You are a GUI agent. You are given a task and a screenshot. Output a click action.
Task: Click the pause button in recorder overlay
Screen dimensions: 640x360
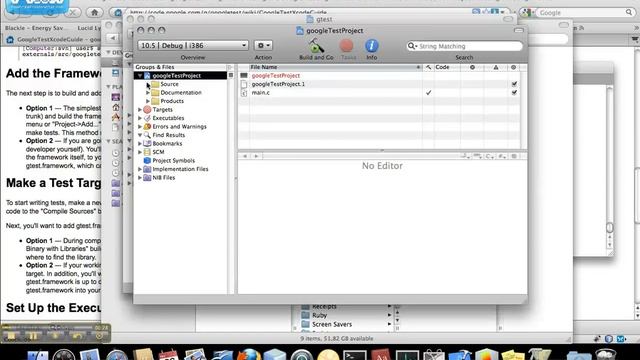click(33, 336)
